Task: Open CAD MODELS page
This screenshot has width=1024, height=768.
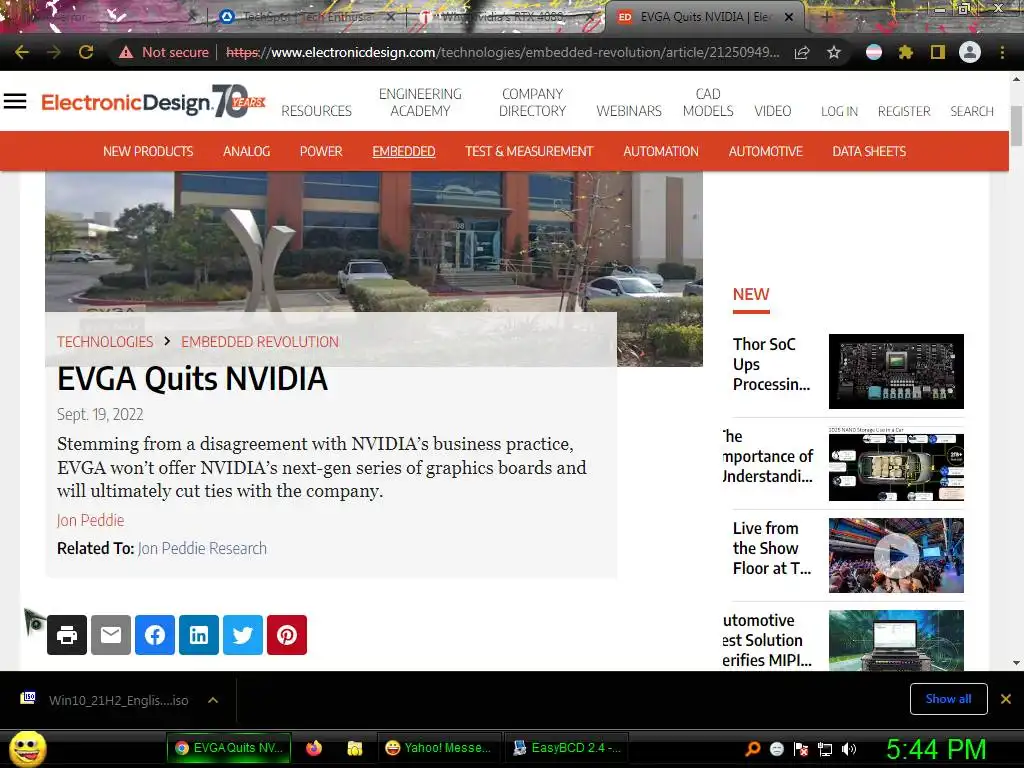Action: 708,103
